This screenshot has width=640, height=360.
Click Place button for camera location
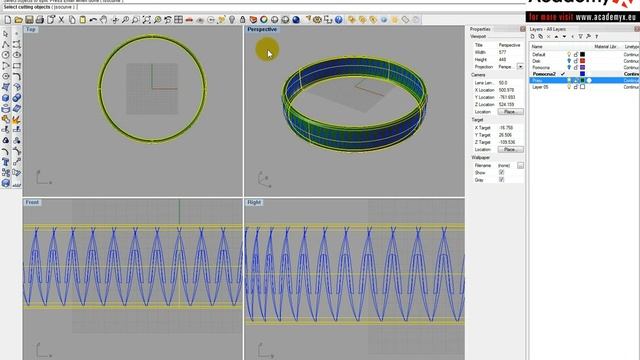pos(510,111)
